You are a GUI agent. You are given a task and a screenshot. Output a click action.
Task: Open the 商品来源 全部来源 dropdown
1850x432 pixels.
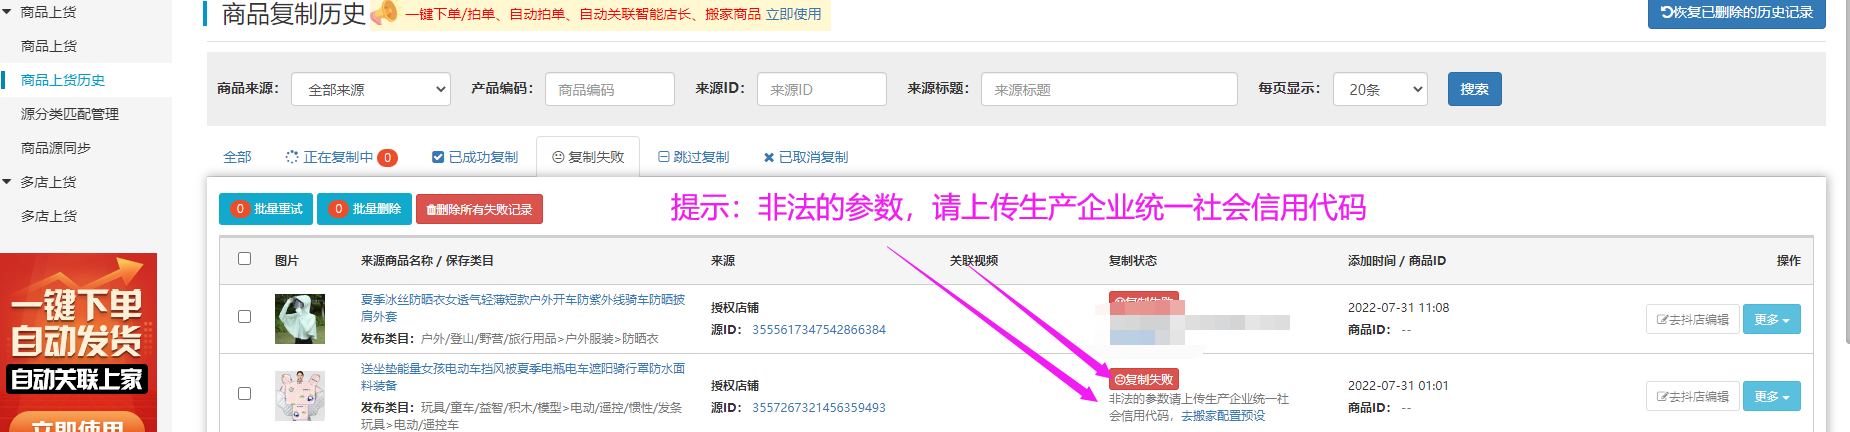371,89
